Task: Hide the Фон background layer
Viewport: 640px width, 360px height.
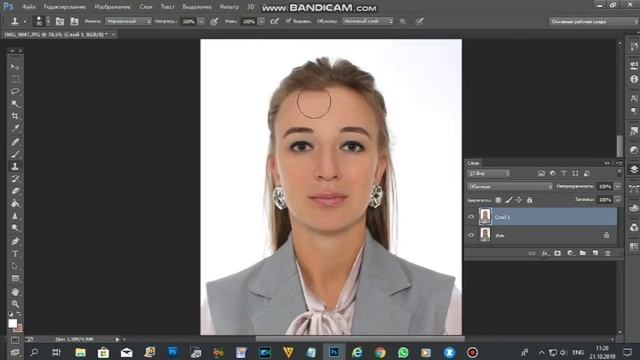Action: click(x=471, y=235)
